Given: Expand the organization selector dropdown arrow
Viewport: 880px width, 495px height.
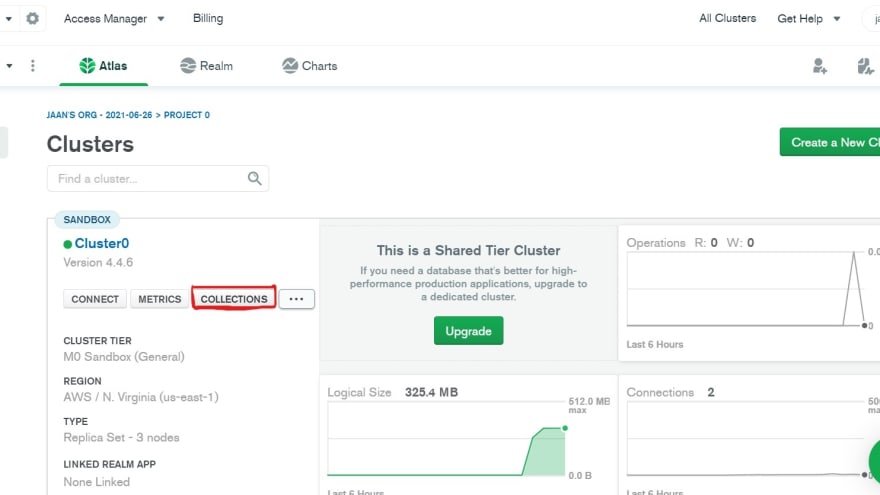Looking at the screenshot, I should click(x=8, y=19).
